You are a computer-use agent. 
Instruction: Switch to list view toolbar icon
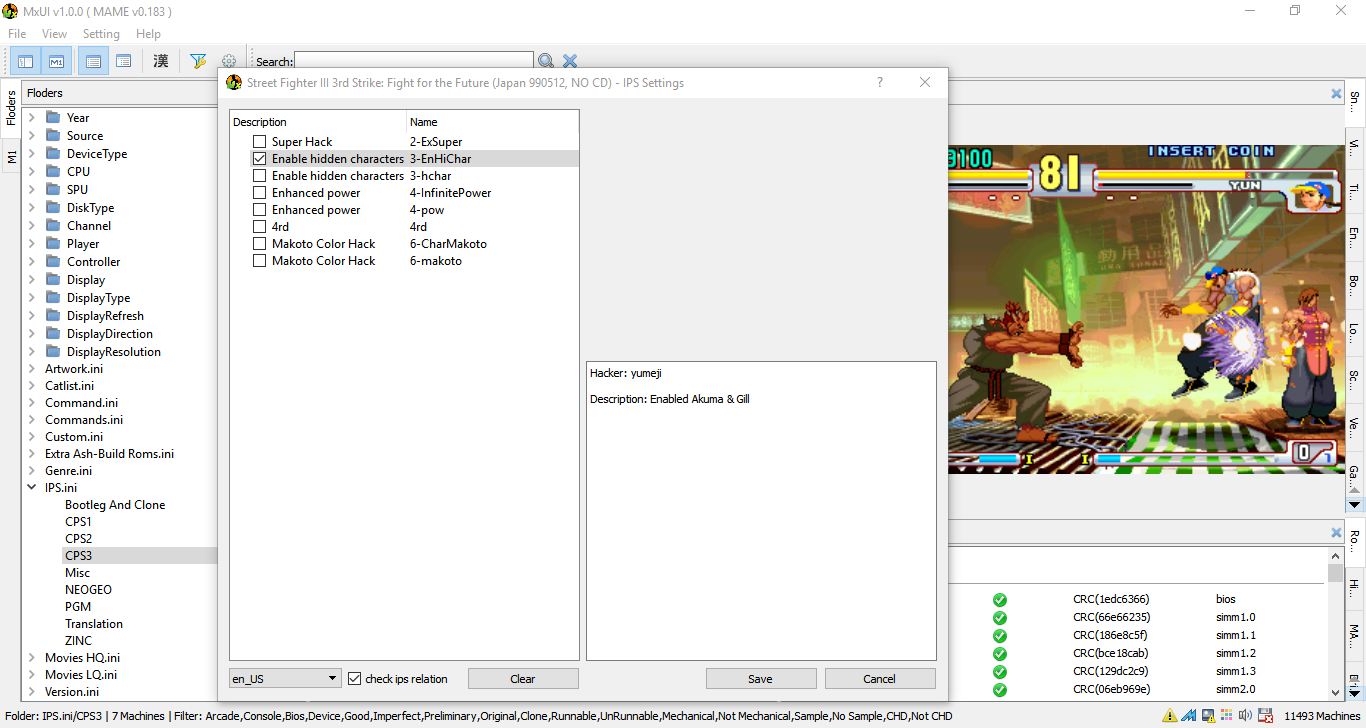[93, 62]
